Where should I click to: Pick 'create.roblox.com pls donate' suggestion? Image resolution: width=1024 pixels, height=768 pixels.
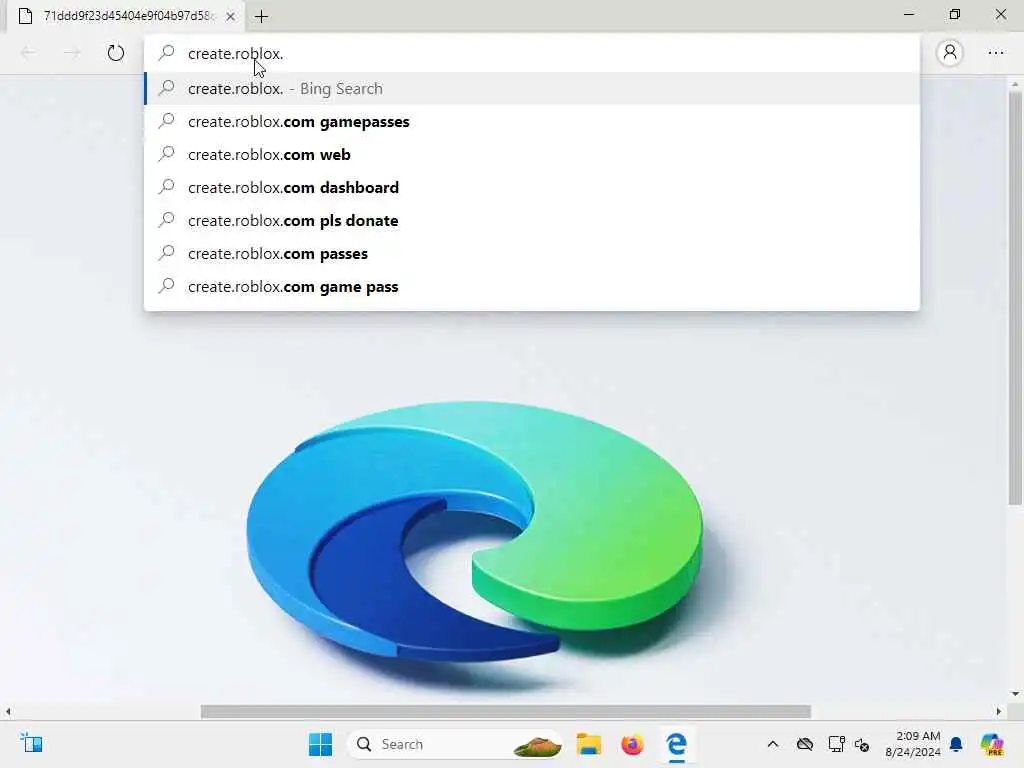pyautogui.click(x=532, y=221)
